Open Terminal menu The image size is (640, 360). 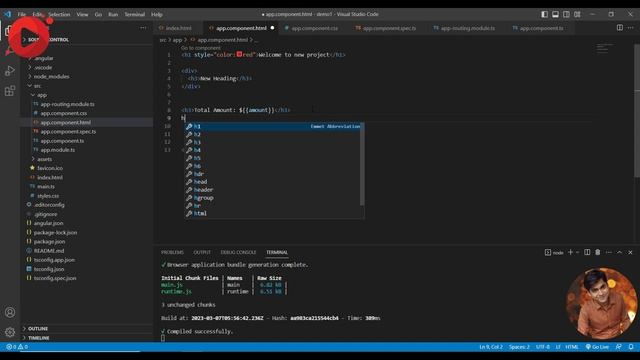click(135, 14)
